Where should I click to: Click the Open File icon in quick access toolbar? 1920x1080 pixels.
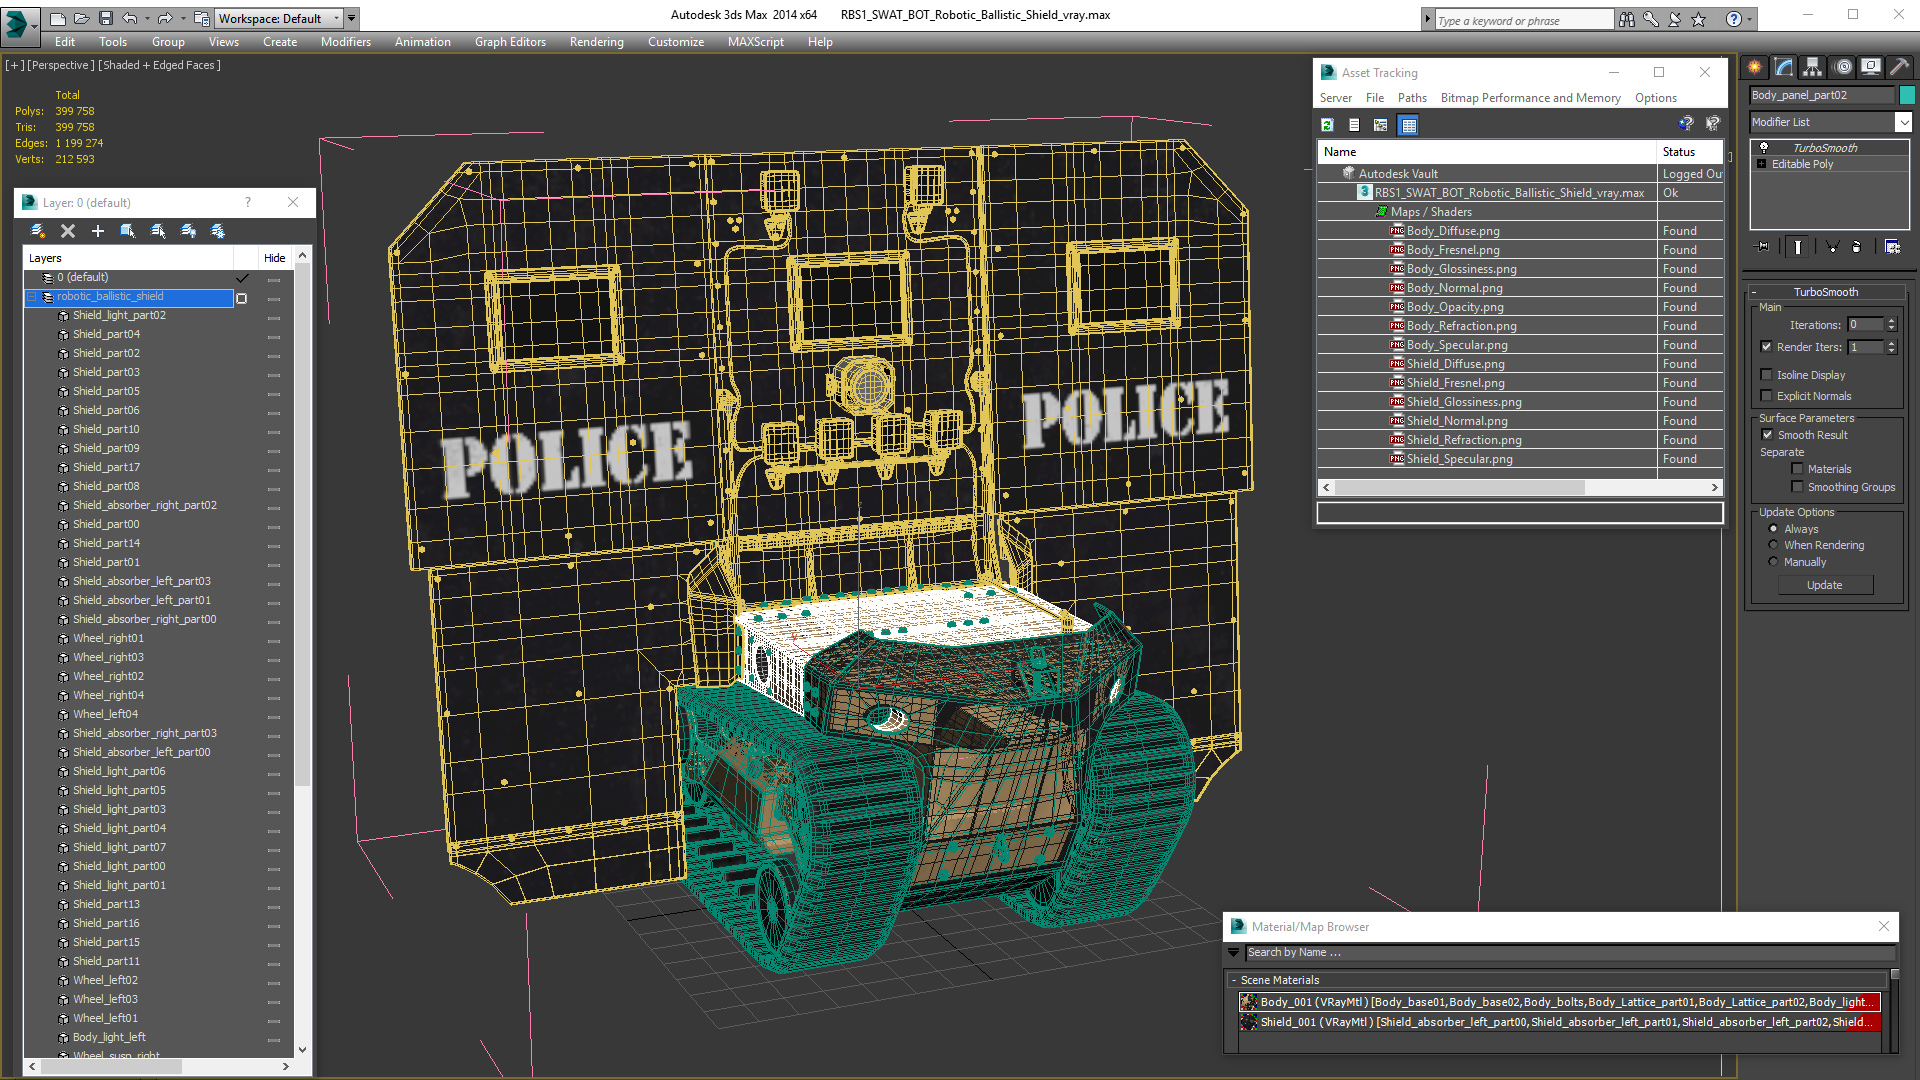pos(81,18)
